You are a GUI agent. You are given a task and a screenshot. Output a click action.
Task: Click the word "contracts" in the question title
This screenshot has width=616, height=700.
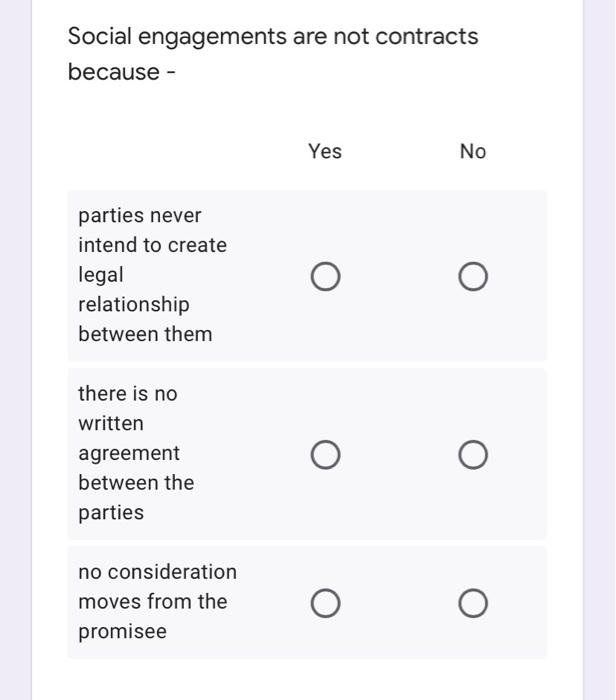click(x=428, y=37)
